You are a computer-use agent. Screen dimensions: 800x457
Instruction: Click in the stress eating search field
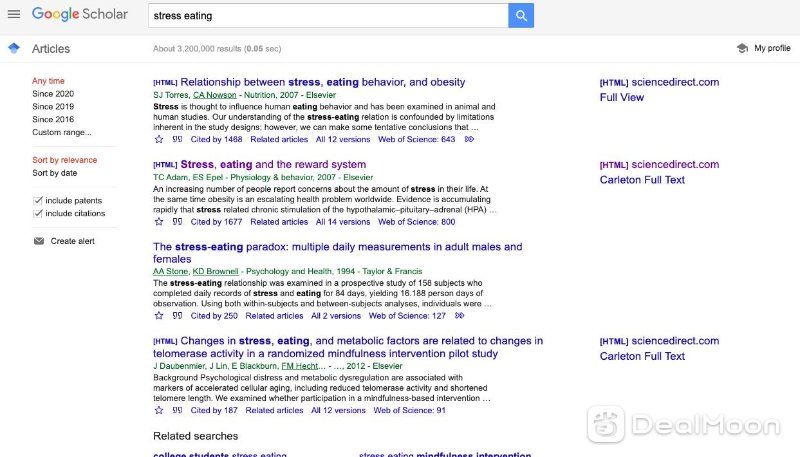(328, 15)
